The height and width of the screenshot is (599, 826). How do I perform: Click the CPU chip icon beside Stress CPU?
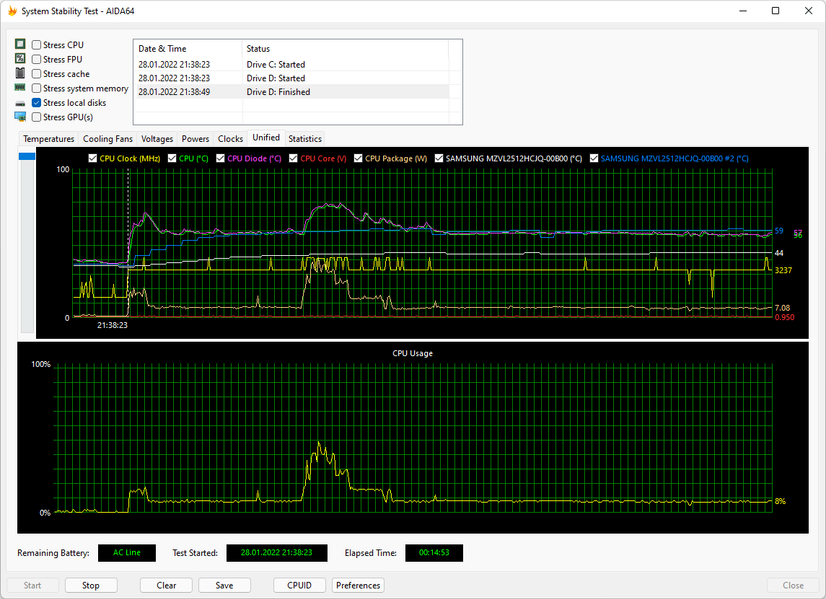[x=20, y=45]
